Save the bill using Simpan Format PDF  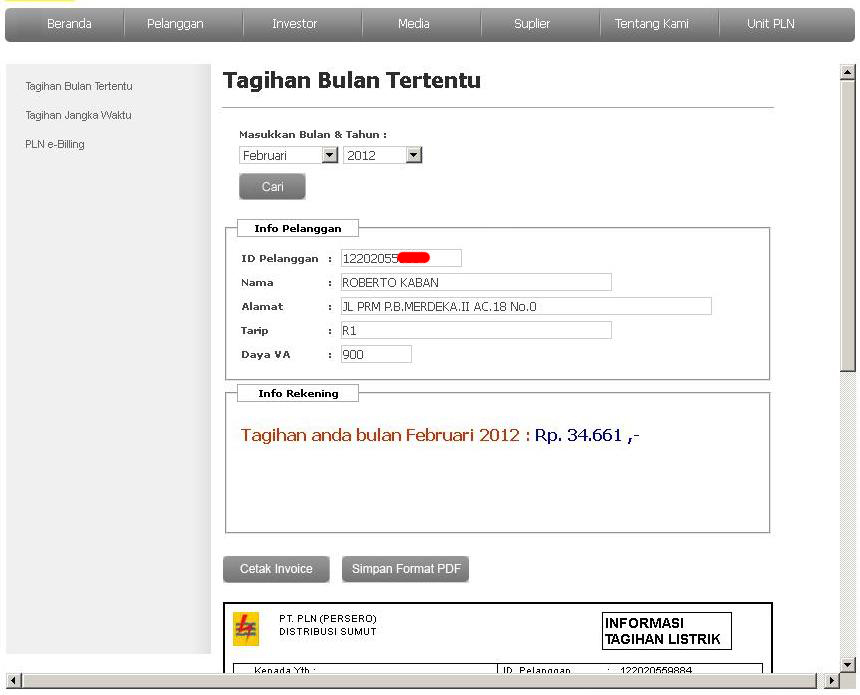tap(405, 568)
